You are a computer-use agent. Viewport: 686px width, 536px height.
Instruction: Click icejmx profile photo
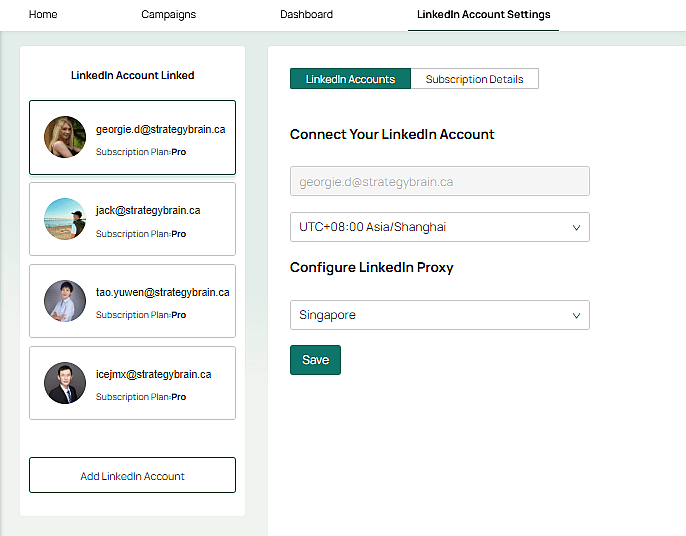click(x=65, y=383)
